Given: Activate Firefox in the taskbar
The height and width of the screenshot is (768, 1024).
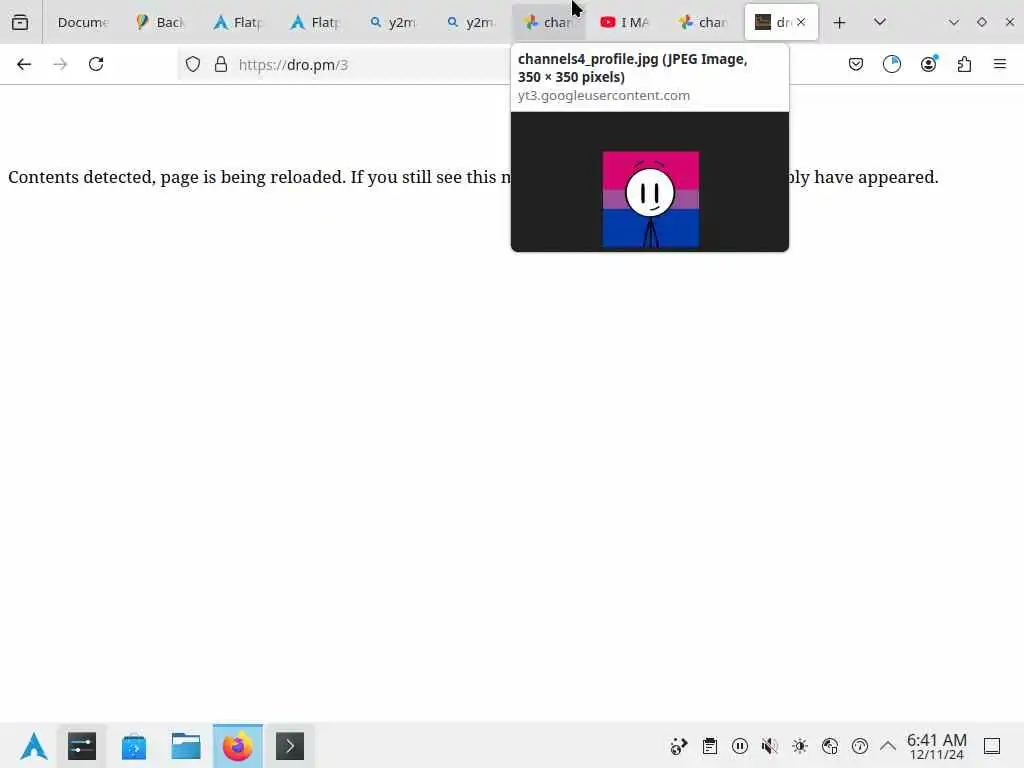Looking at the screenshot, I should (238, 746).
